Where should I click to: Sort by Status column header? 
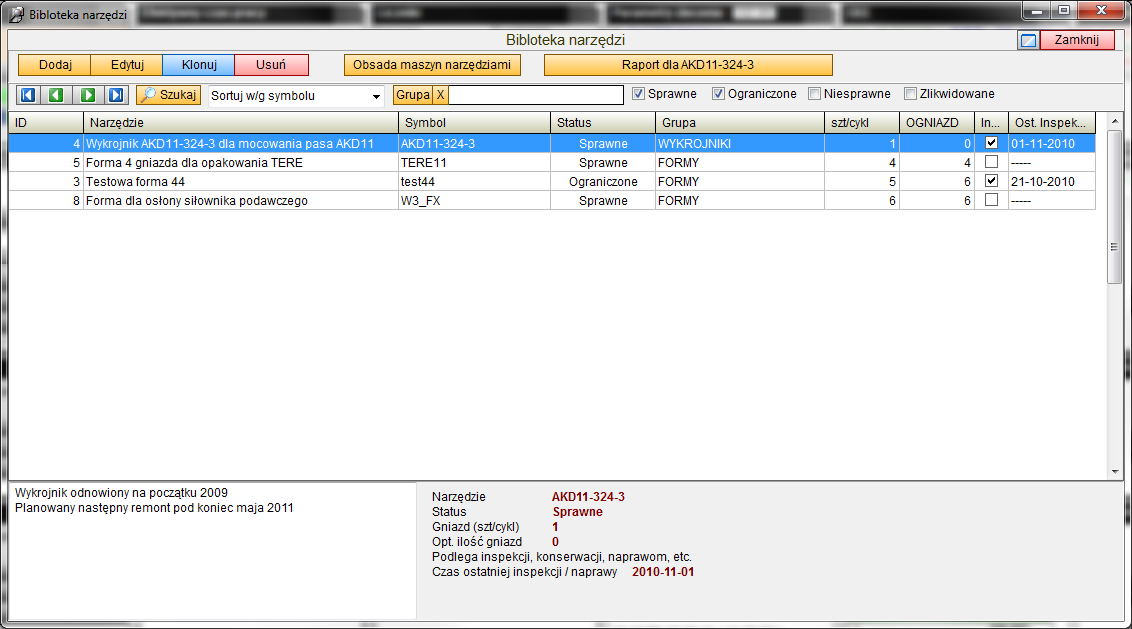603,123
